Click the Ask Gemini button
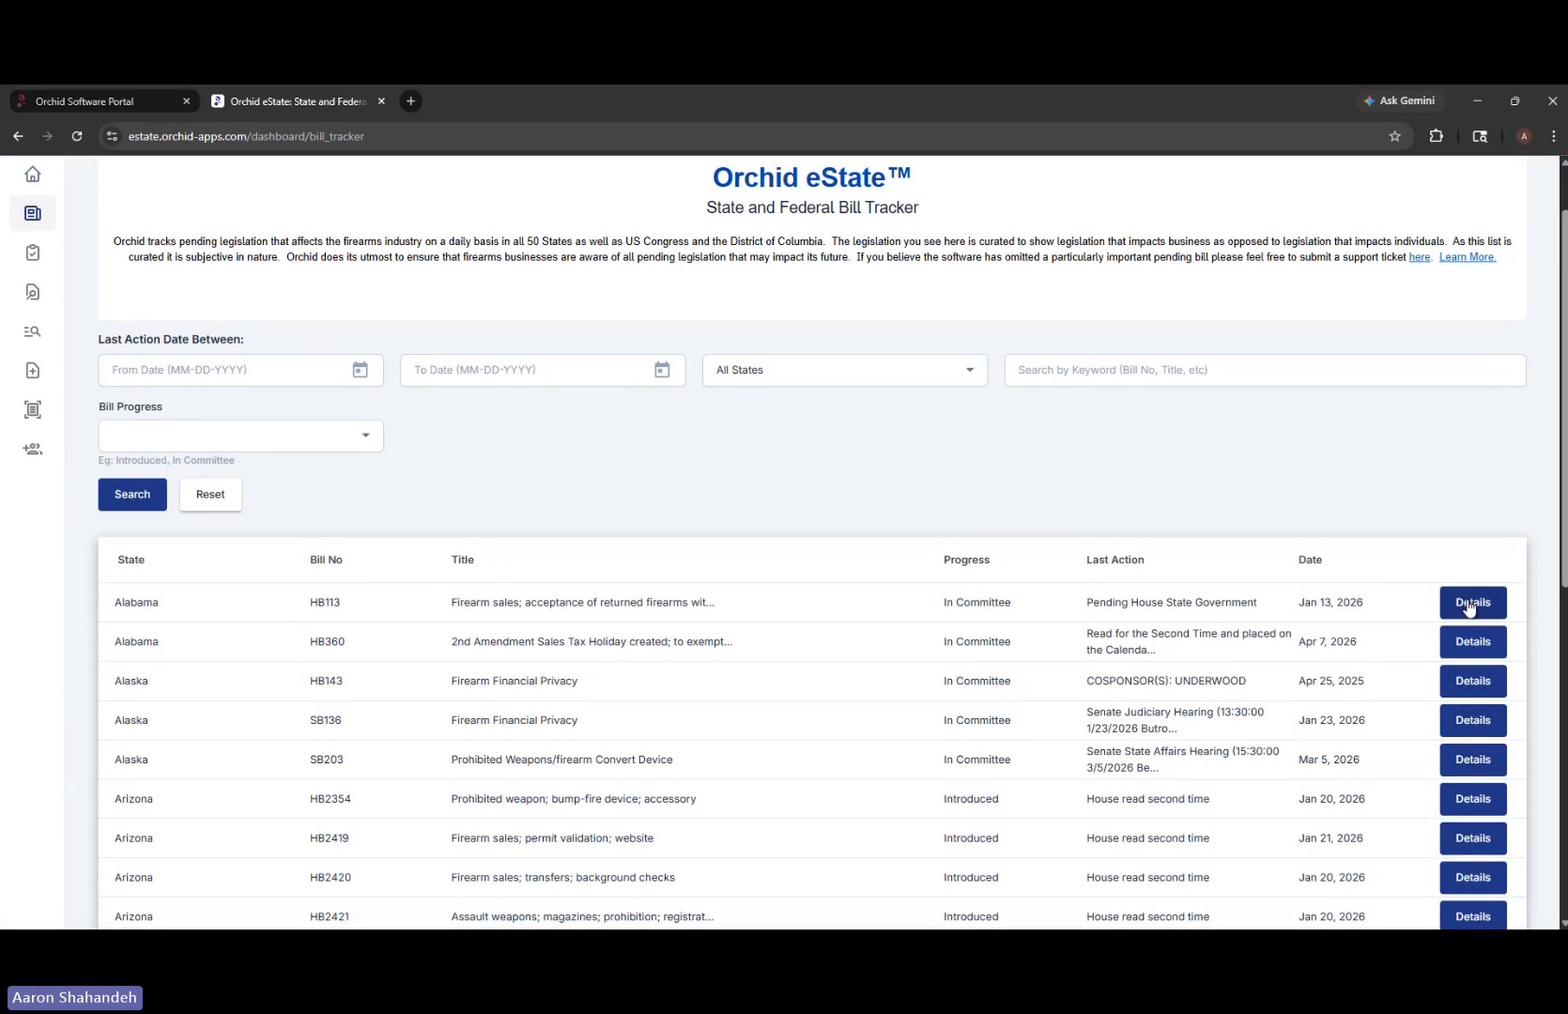Viewport: 1568px width, 1014px height. click(x=1399, y=101)
